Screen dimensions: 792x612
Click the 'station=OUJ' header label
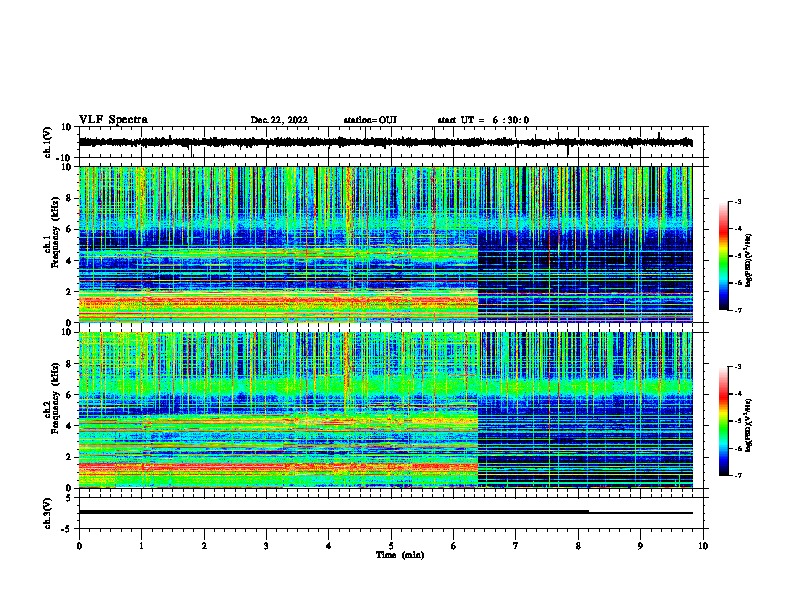click(370, 120)
